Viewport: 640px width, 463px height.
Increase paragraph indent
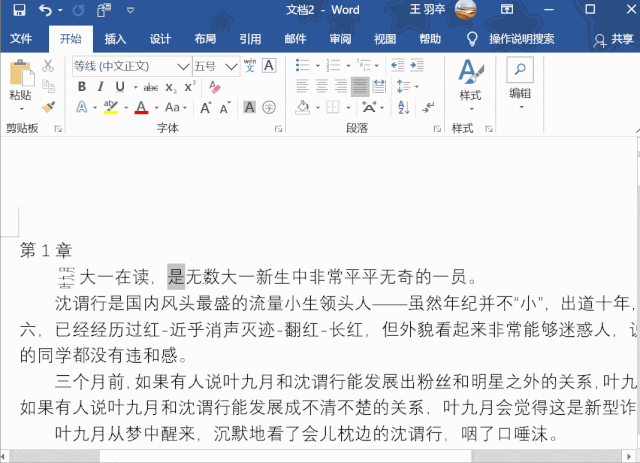pyautogui.click(x=417, y=65)
